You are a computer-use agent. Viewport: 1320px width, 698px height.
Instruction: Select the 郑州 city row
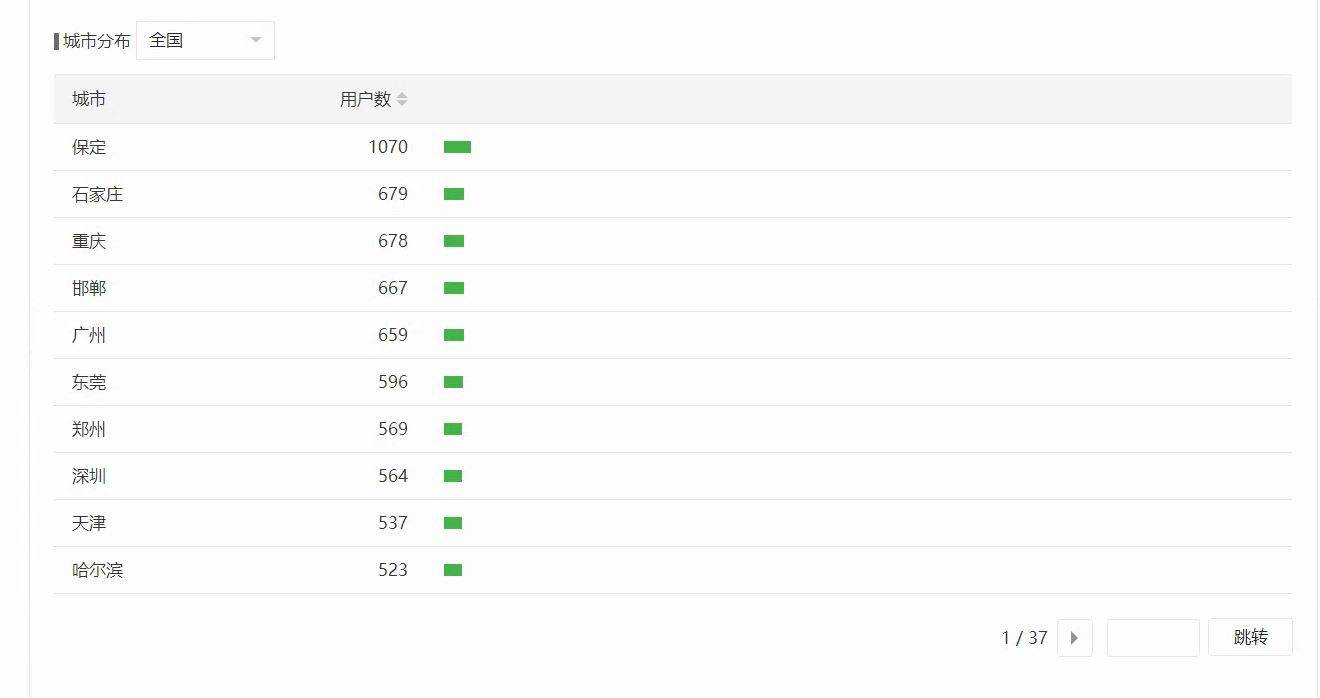[672, 429]
